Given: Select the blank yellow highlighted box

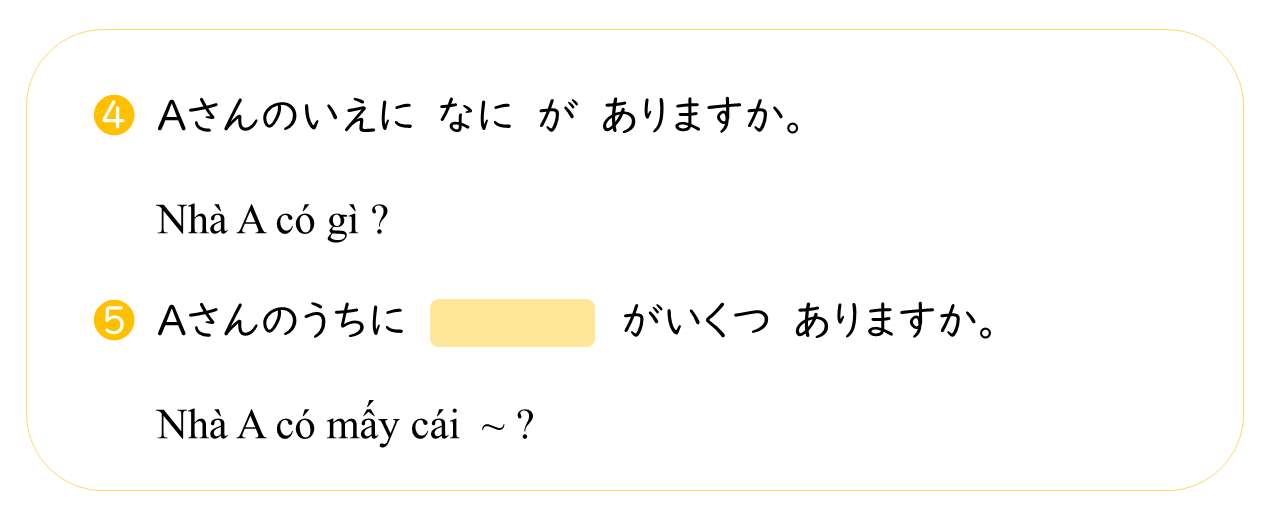Looking at the screenshot, I should 512,323.
